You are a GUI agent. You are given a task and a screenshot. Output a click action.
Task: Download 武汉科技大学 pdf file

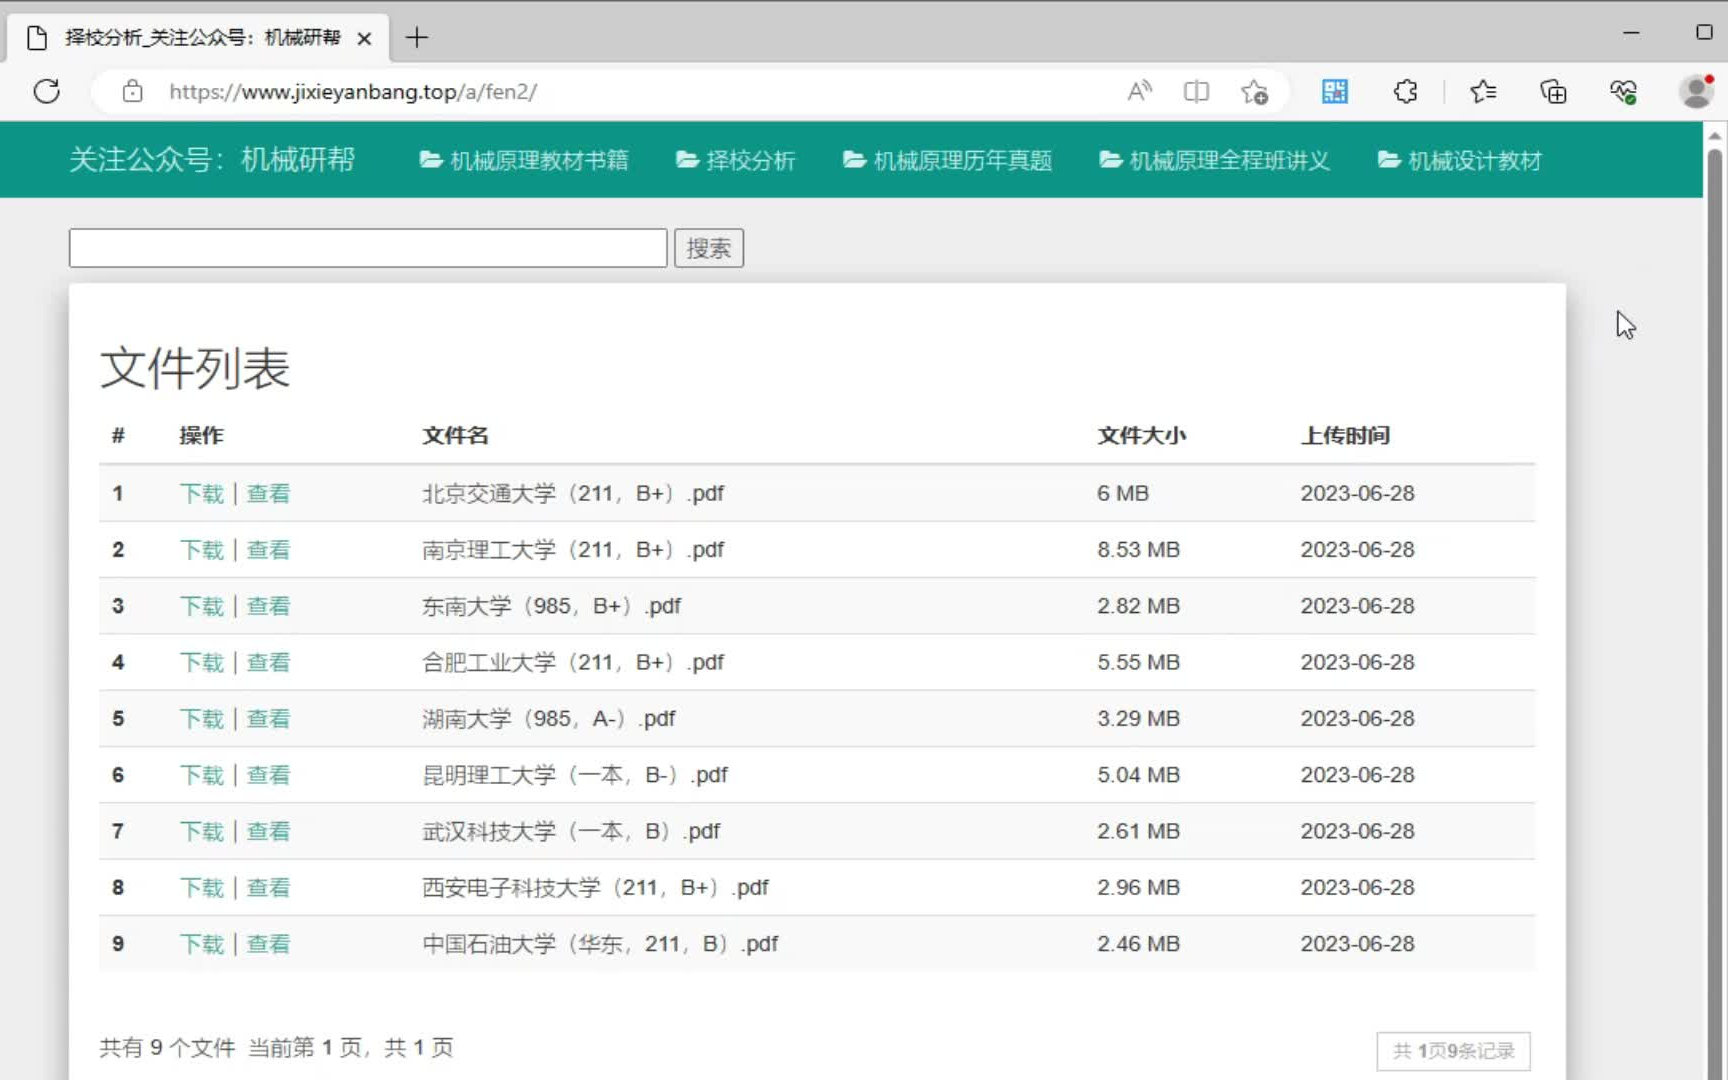[x=202, y=831]
